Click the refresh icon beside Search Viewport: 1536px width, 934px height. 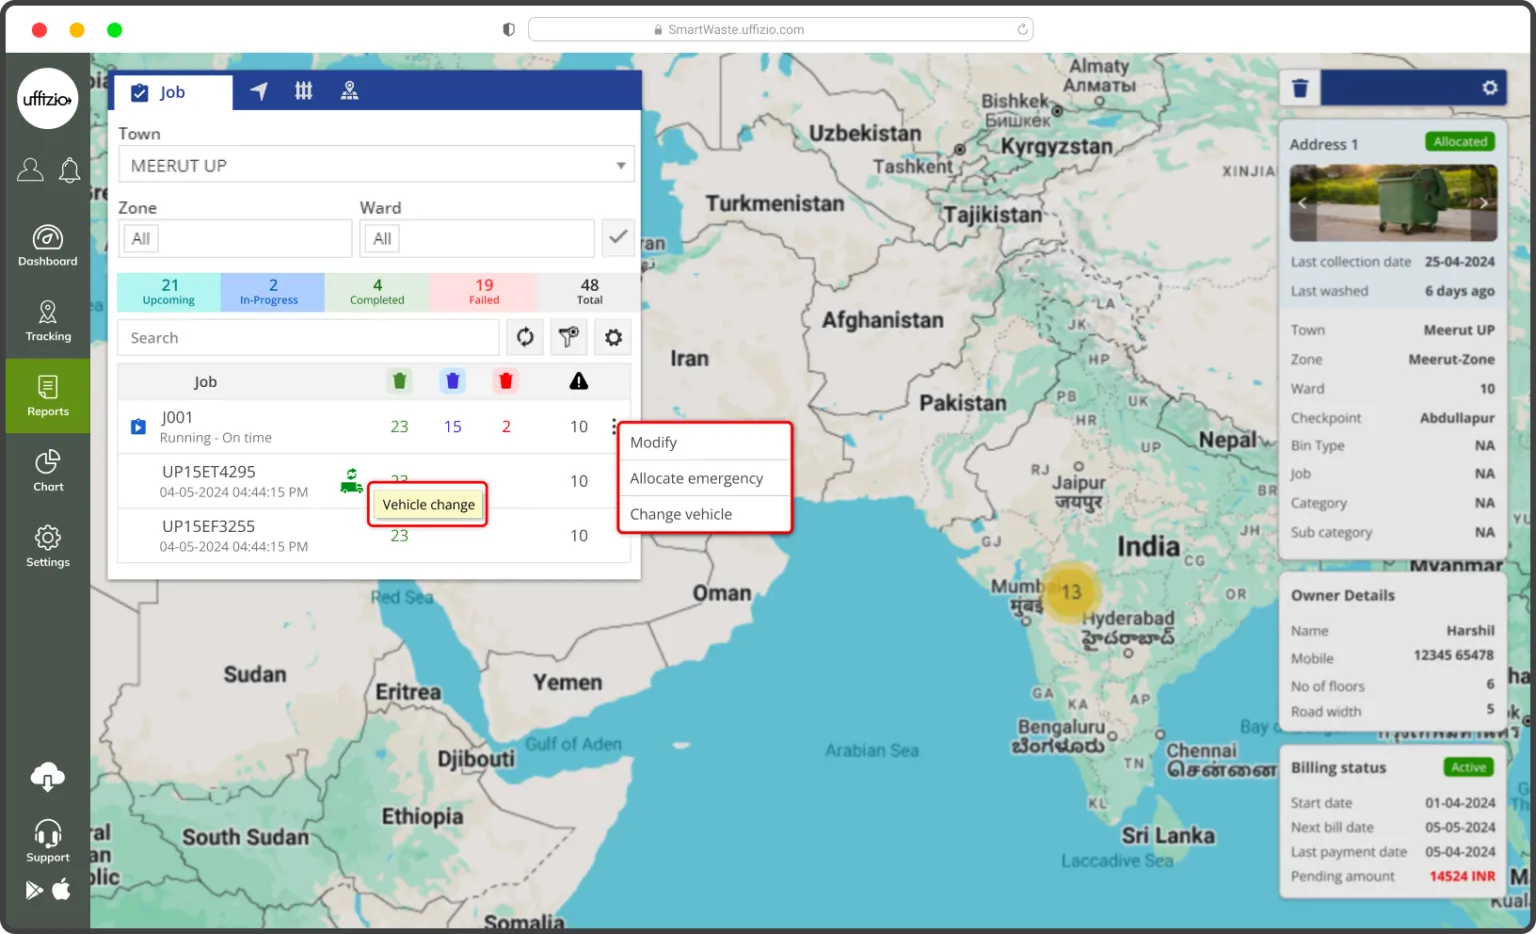tap(525, 338)
